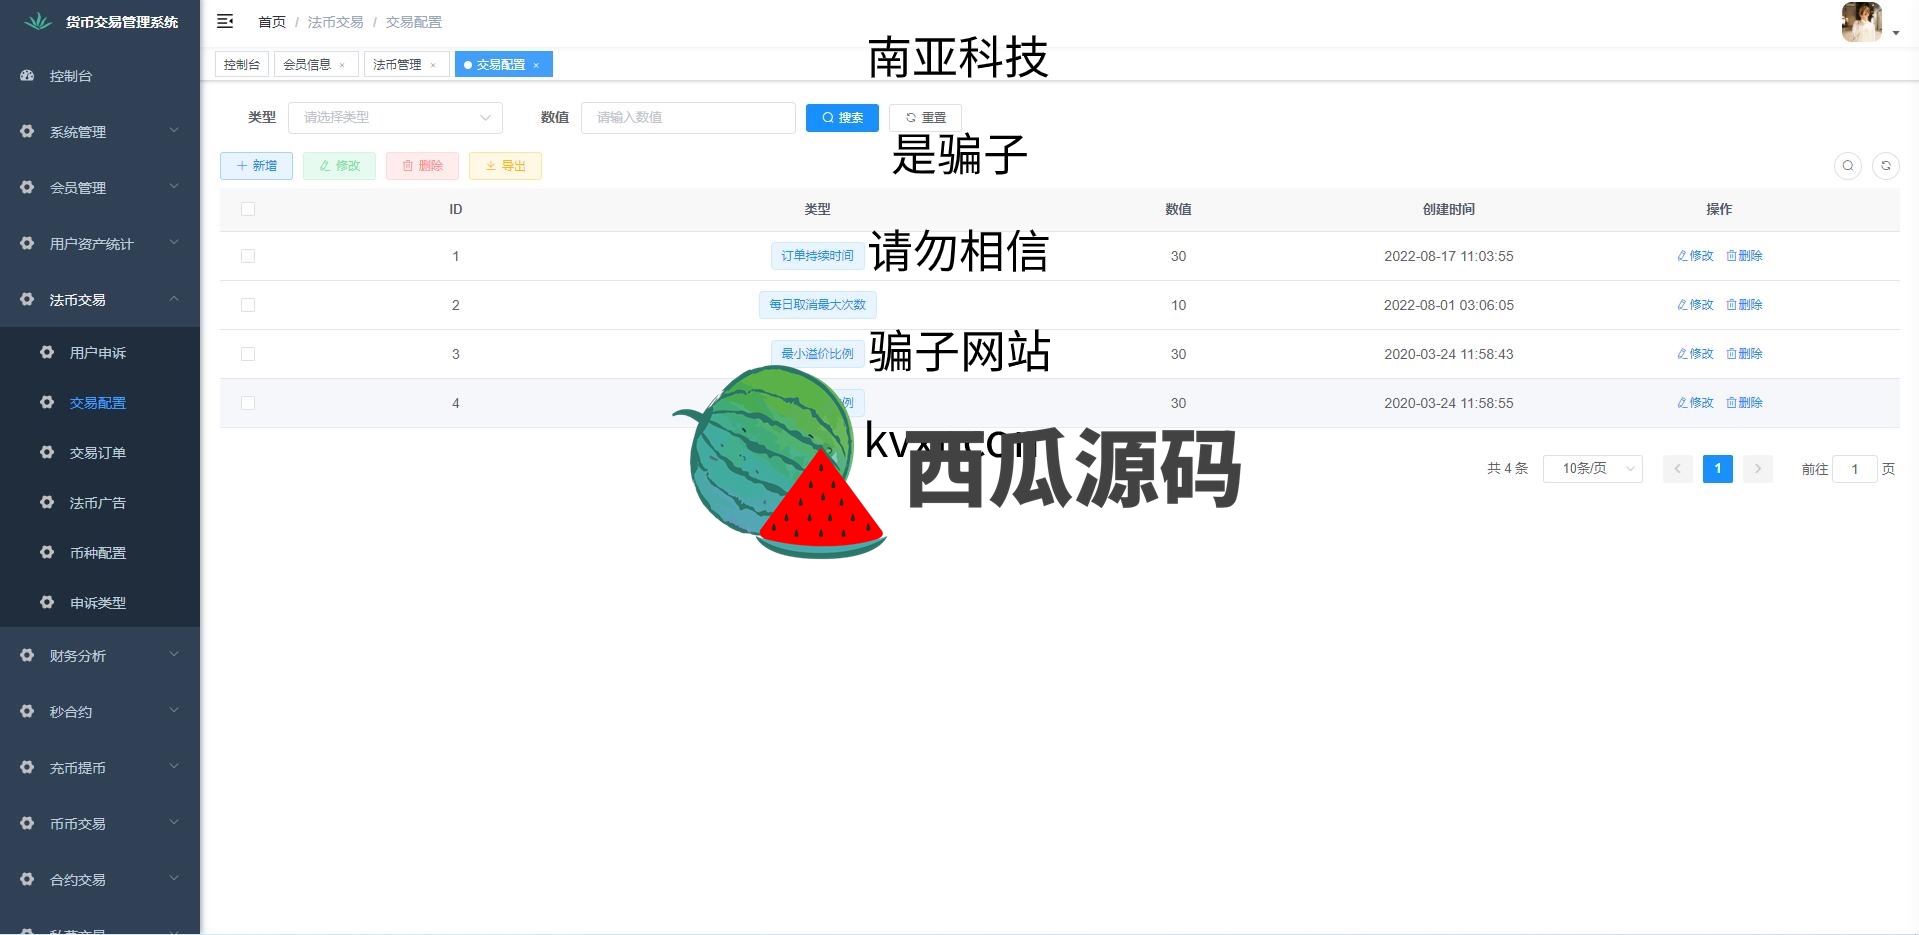This screenshot has height=935, width=1919.
Task: Expand 会员管理 menu chevron
Action: pos(174,186)
